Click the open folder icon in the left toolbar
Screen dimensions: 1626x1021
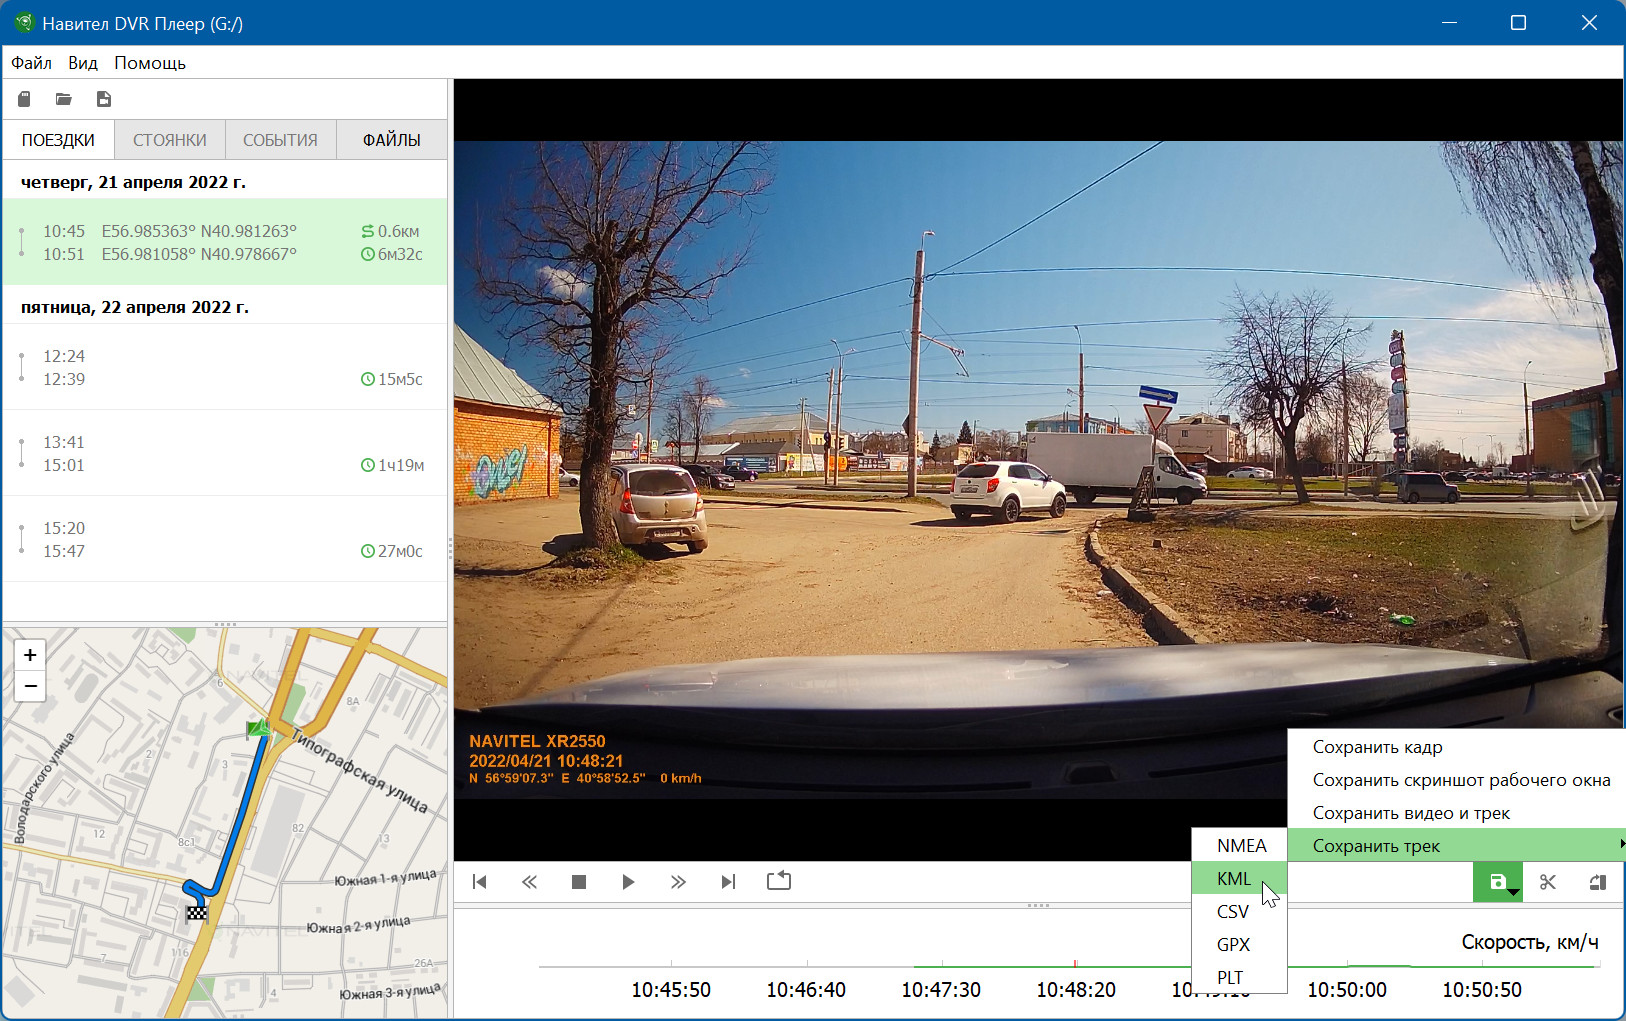[x=64, y=99]
